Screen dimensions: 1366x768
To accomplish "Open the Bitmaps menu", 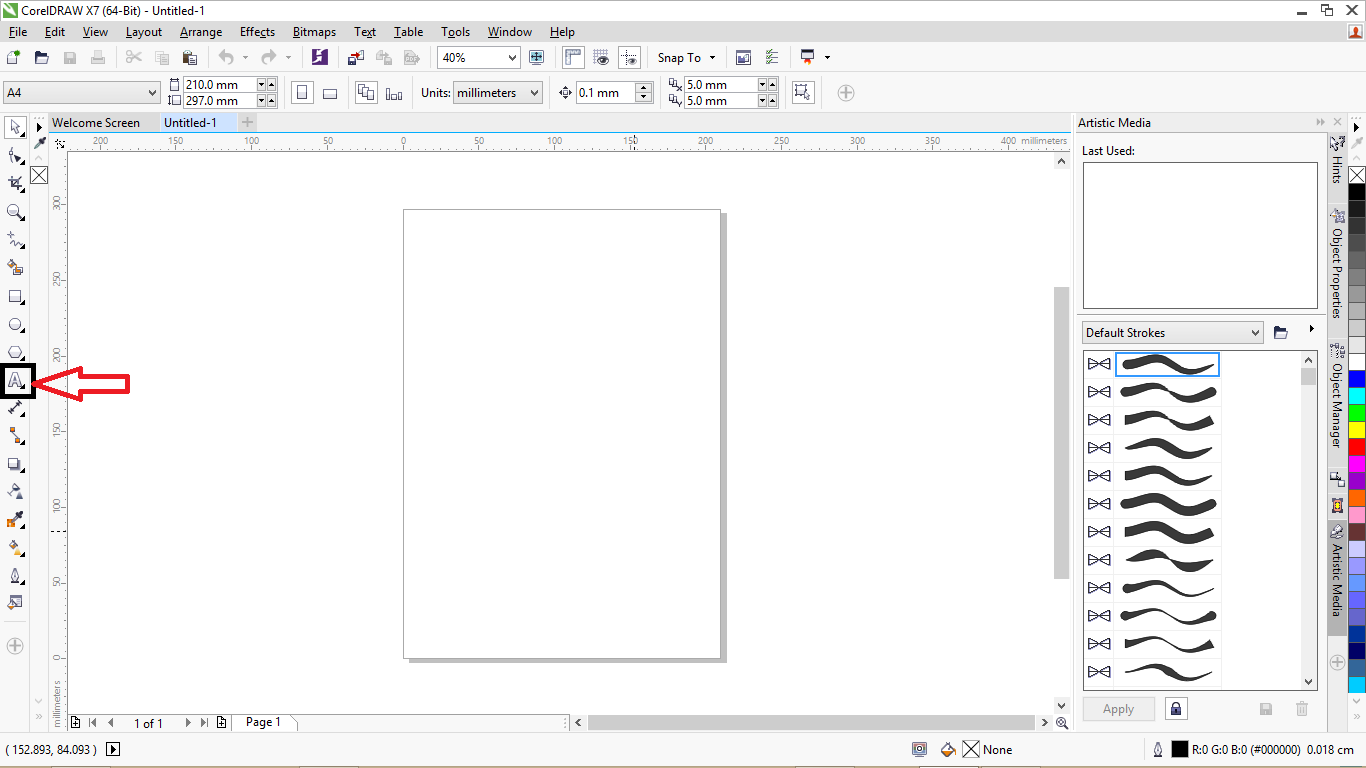I will pyautogui.click(x=314, y=31).
